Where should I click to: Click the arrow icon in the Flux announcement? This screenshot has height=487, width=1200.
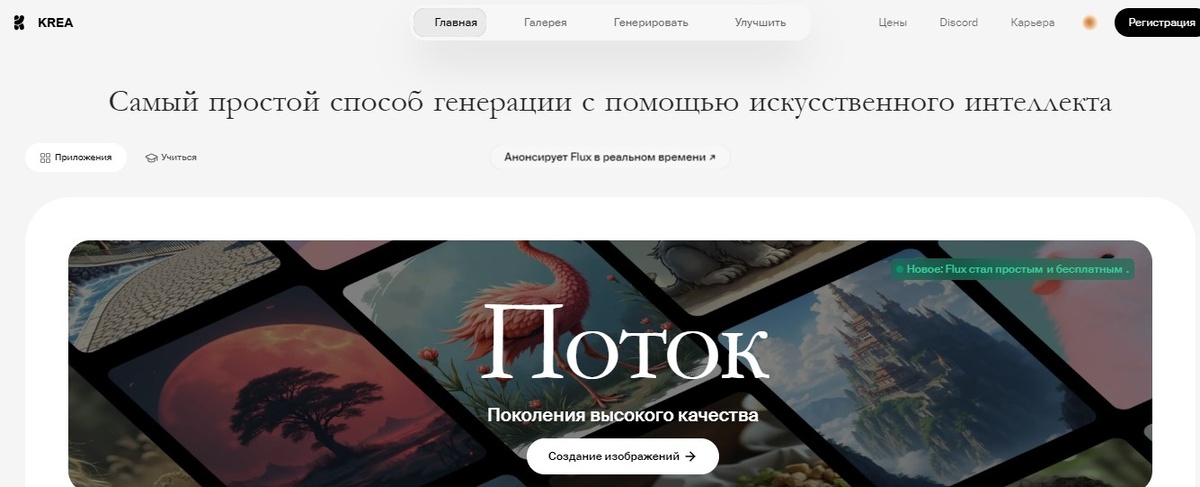tap(712, 157)
